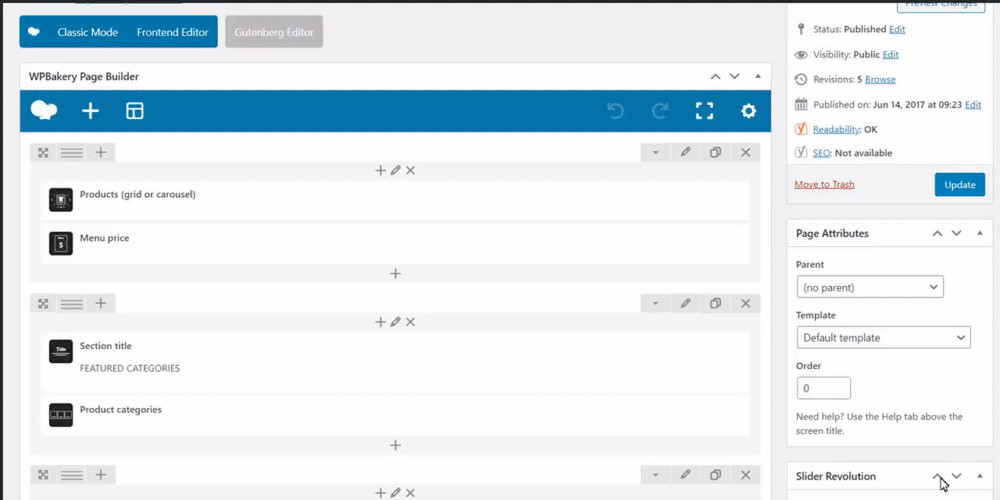Click the Update button
This screenshot has width=1000, height=500.
tap(960, 185)
